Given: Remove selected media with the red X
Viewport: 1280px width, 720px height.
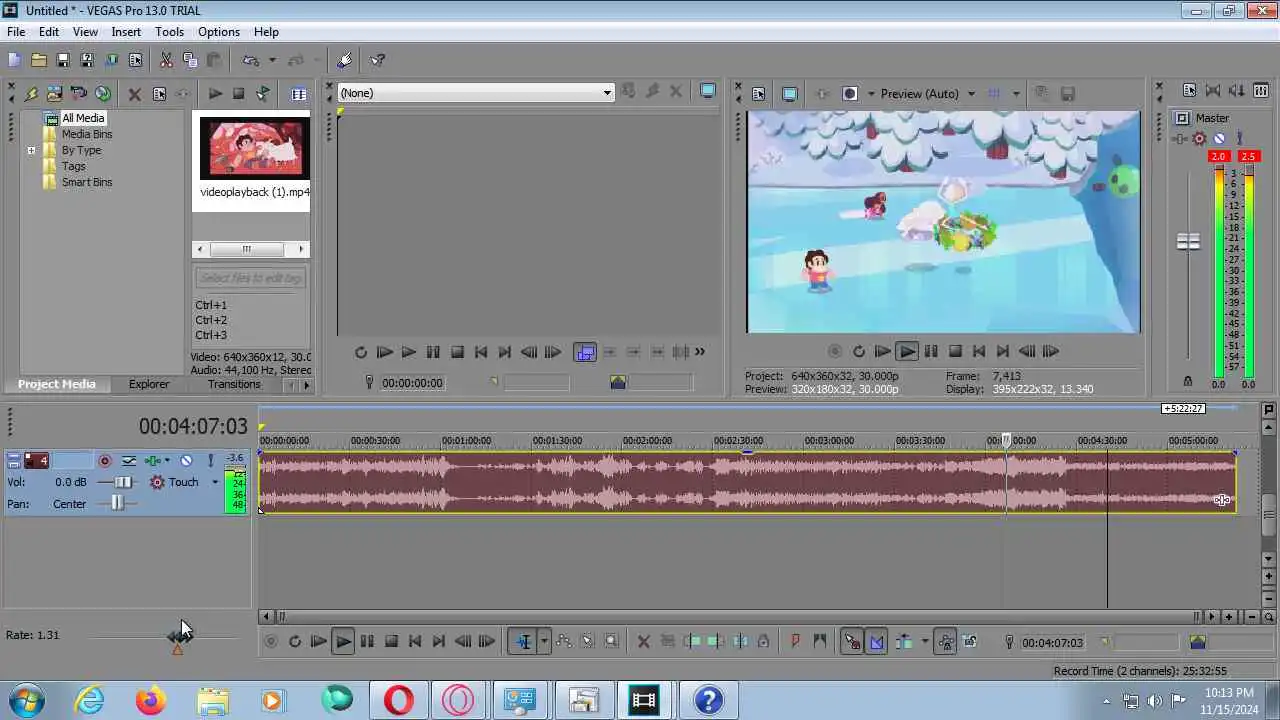Looking at the screenshot, I should tap(134, 94).
